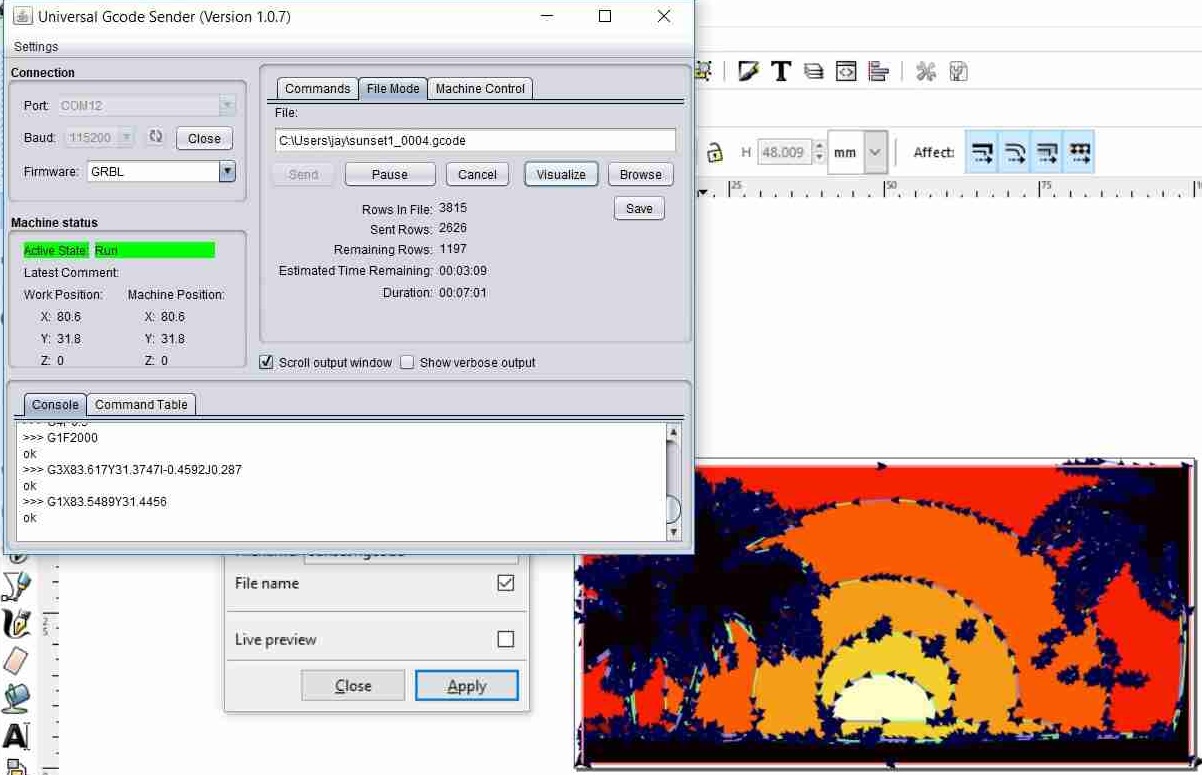Uncheck the File name checkbox

[506, 583]
